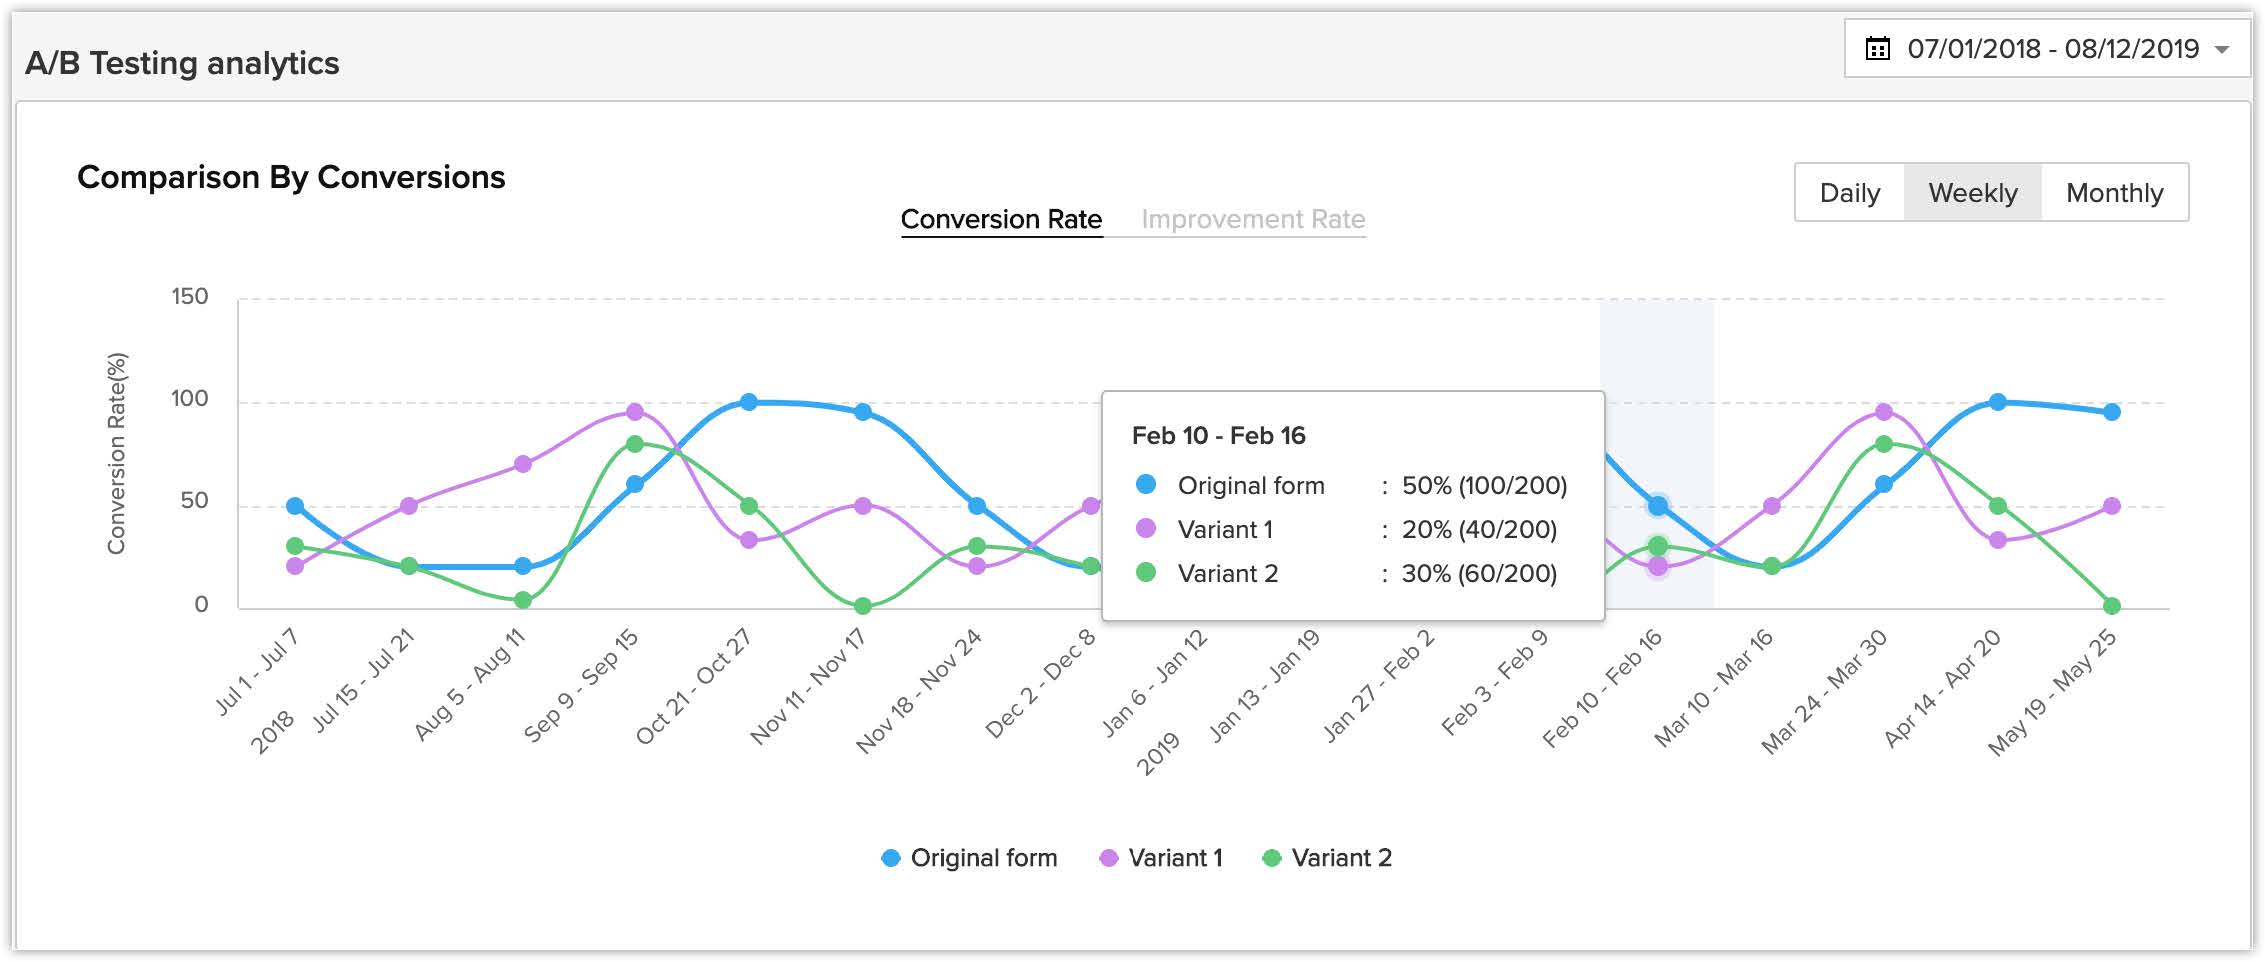Select the Weekly view option
This screenshot has width=2265, height=962.
coord(1972,193)
